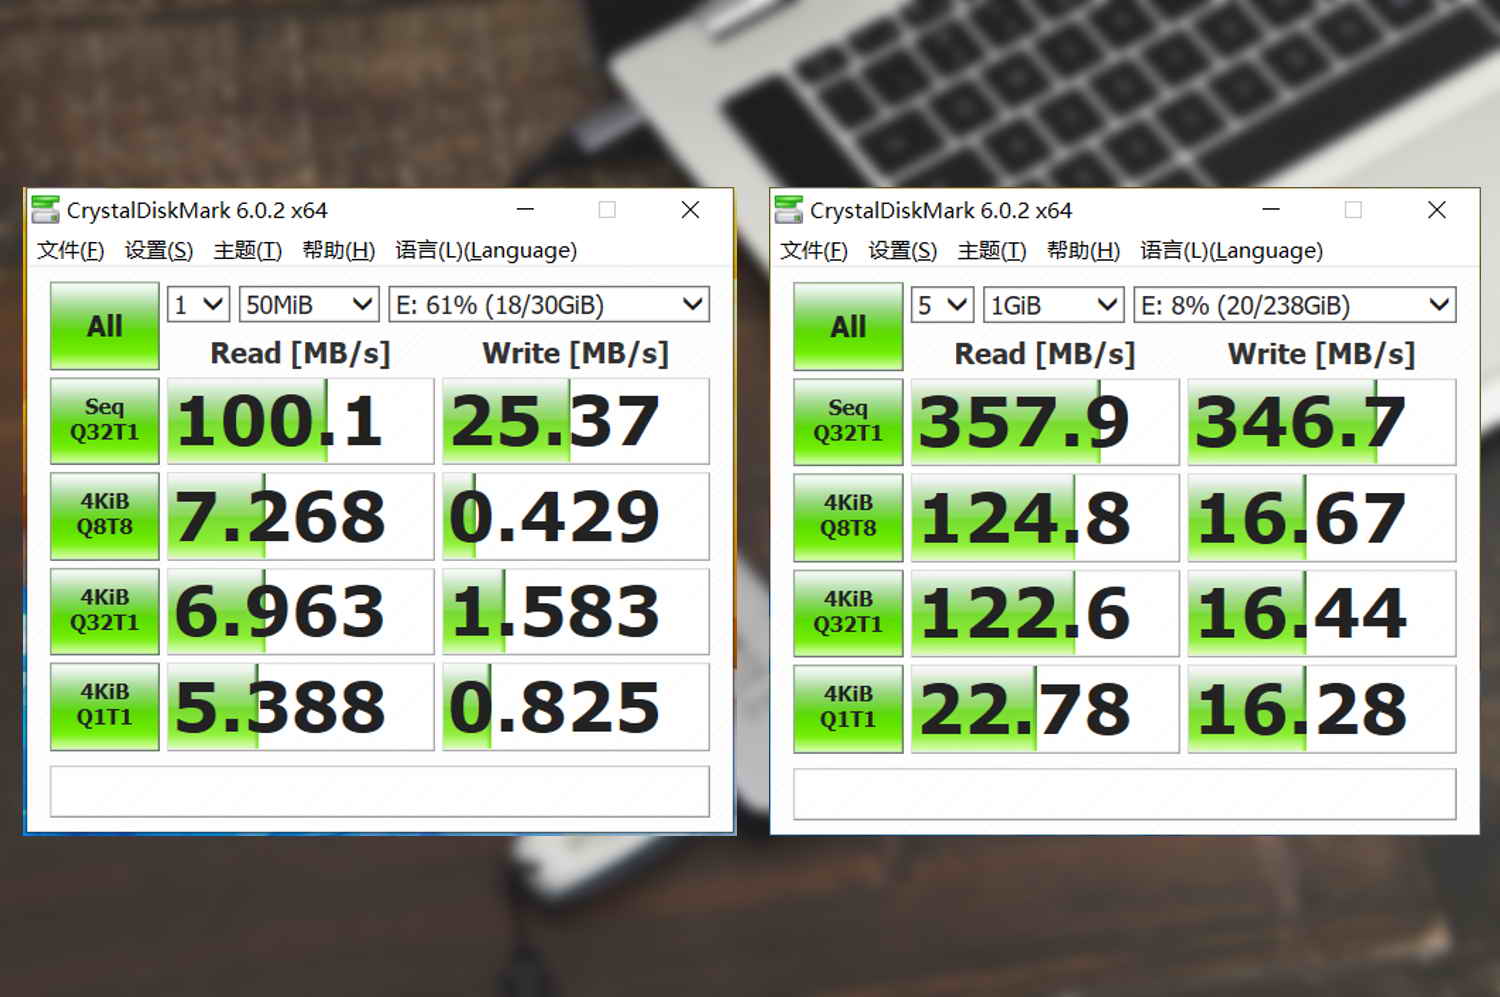Minimize the right CrystalDiskMark window
1500x997 pixels.
[x=1271, y=210]
